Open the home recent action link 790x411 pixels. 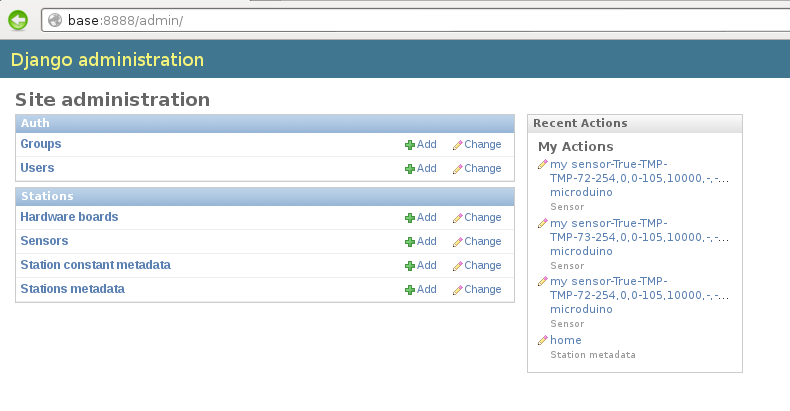pyautogui.click(x=566, y=340)
